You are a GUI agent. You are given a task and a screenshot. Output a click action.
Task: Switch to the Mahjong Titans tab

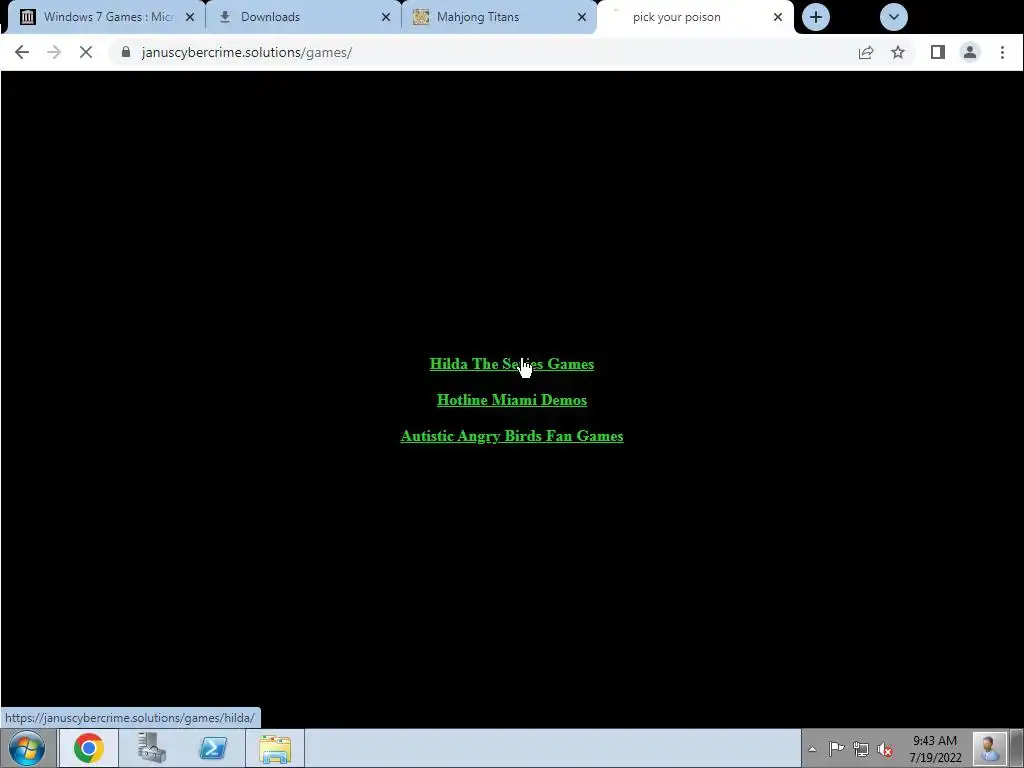pyautogui.click(x=499, y=17)
